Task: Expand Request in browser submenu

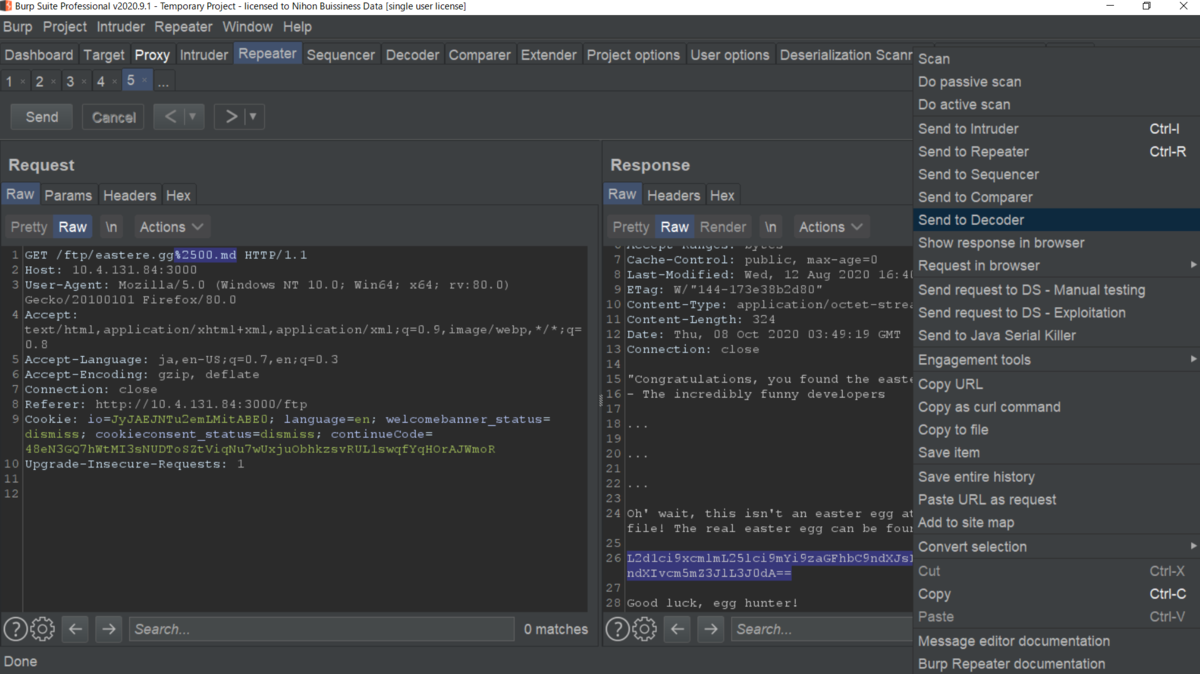Action: coord(1056,266)
